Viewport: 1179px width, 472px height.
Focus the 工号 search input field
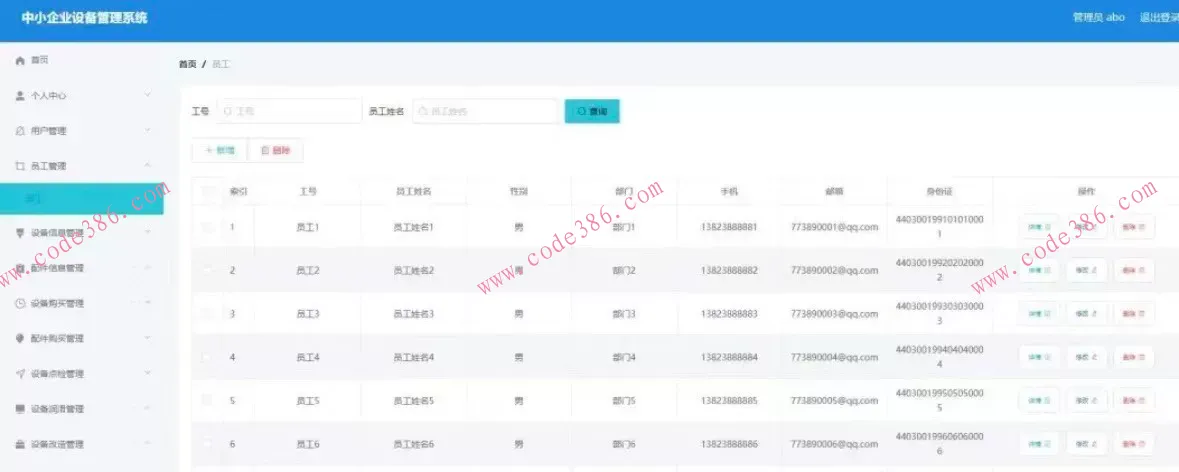(289, 111)
